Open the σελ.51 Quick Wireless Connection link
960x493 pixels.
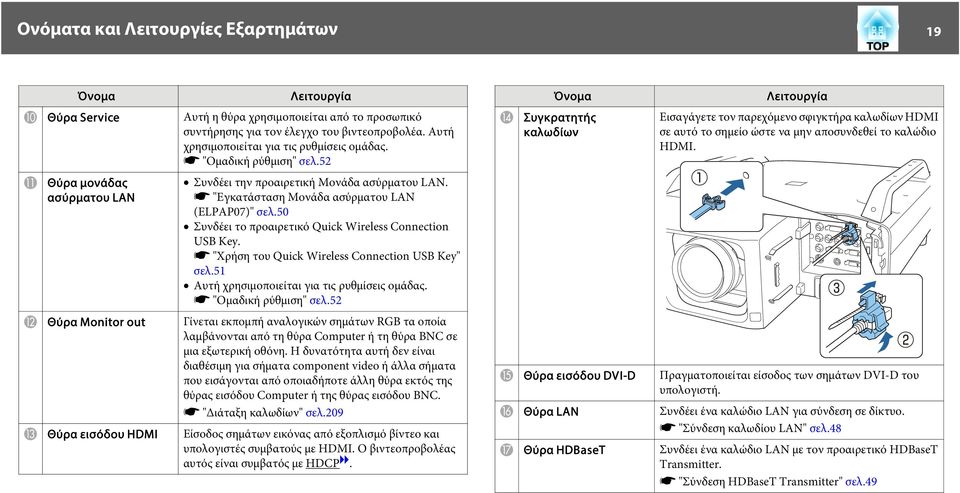(x=209, y=271)
